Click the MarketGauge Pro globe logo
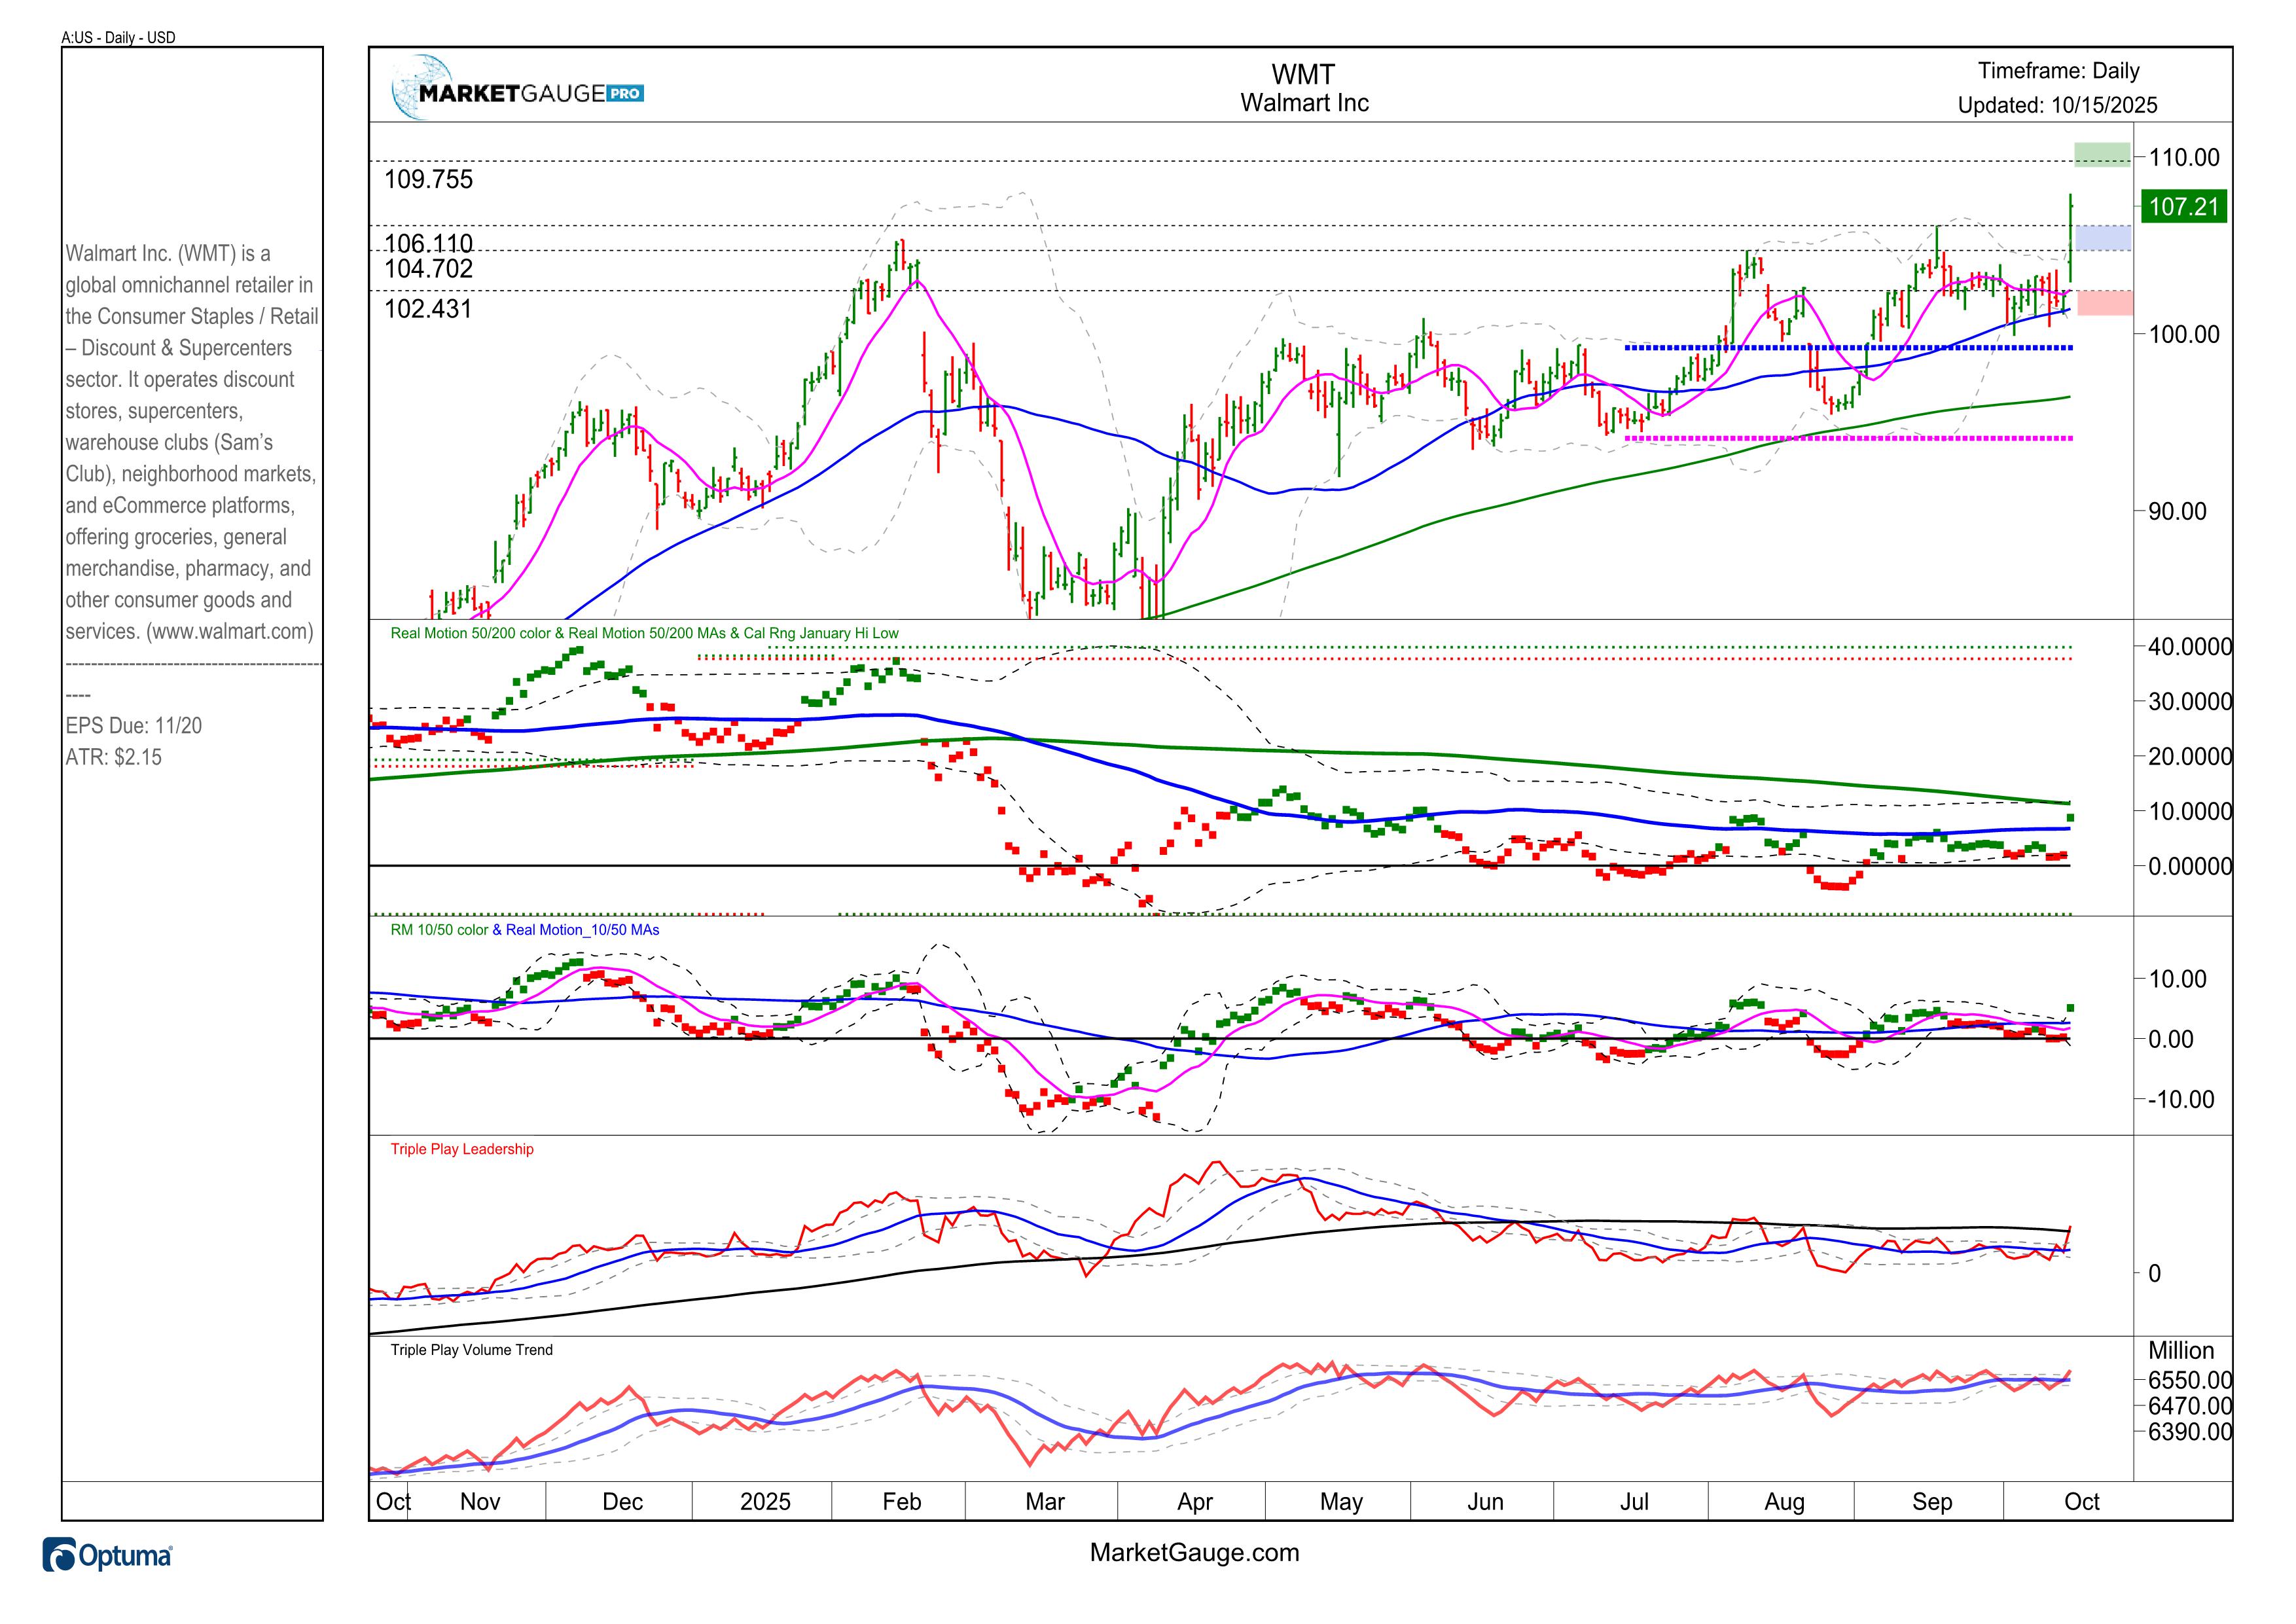The width and height of the screenshot is (2296, 1624). point(422,88)
